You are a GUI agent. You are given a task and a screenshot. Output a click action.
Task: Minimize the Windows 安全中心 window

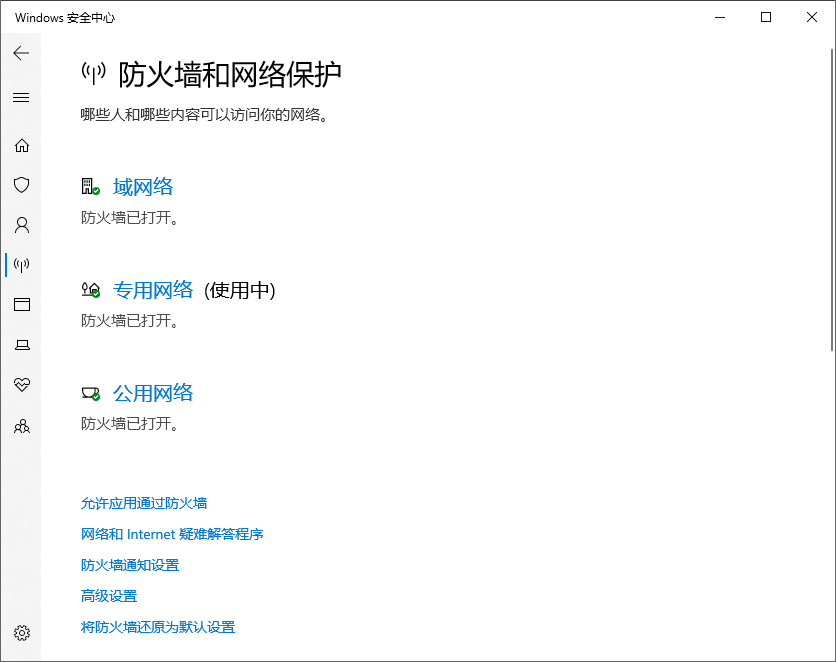point(720,18)
